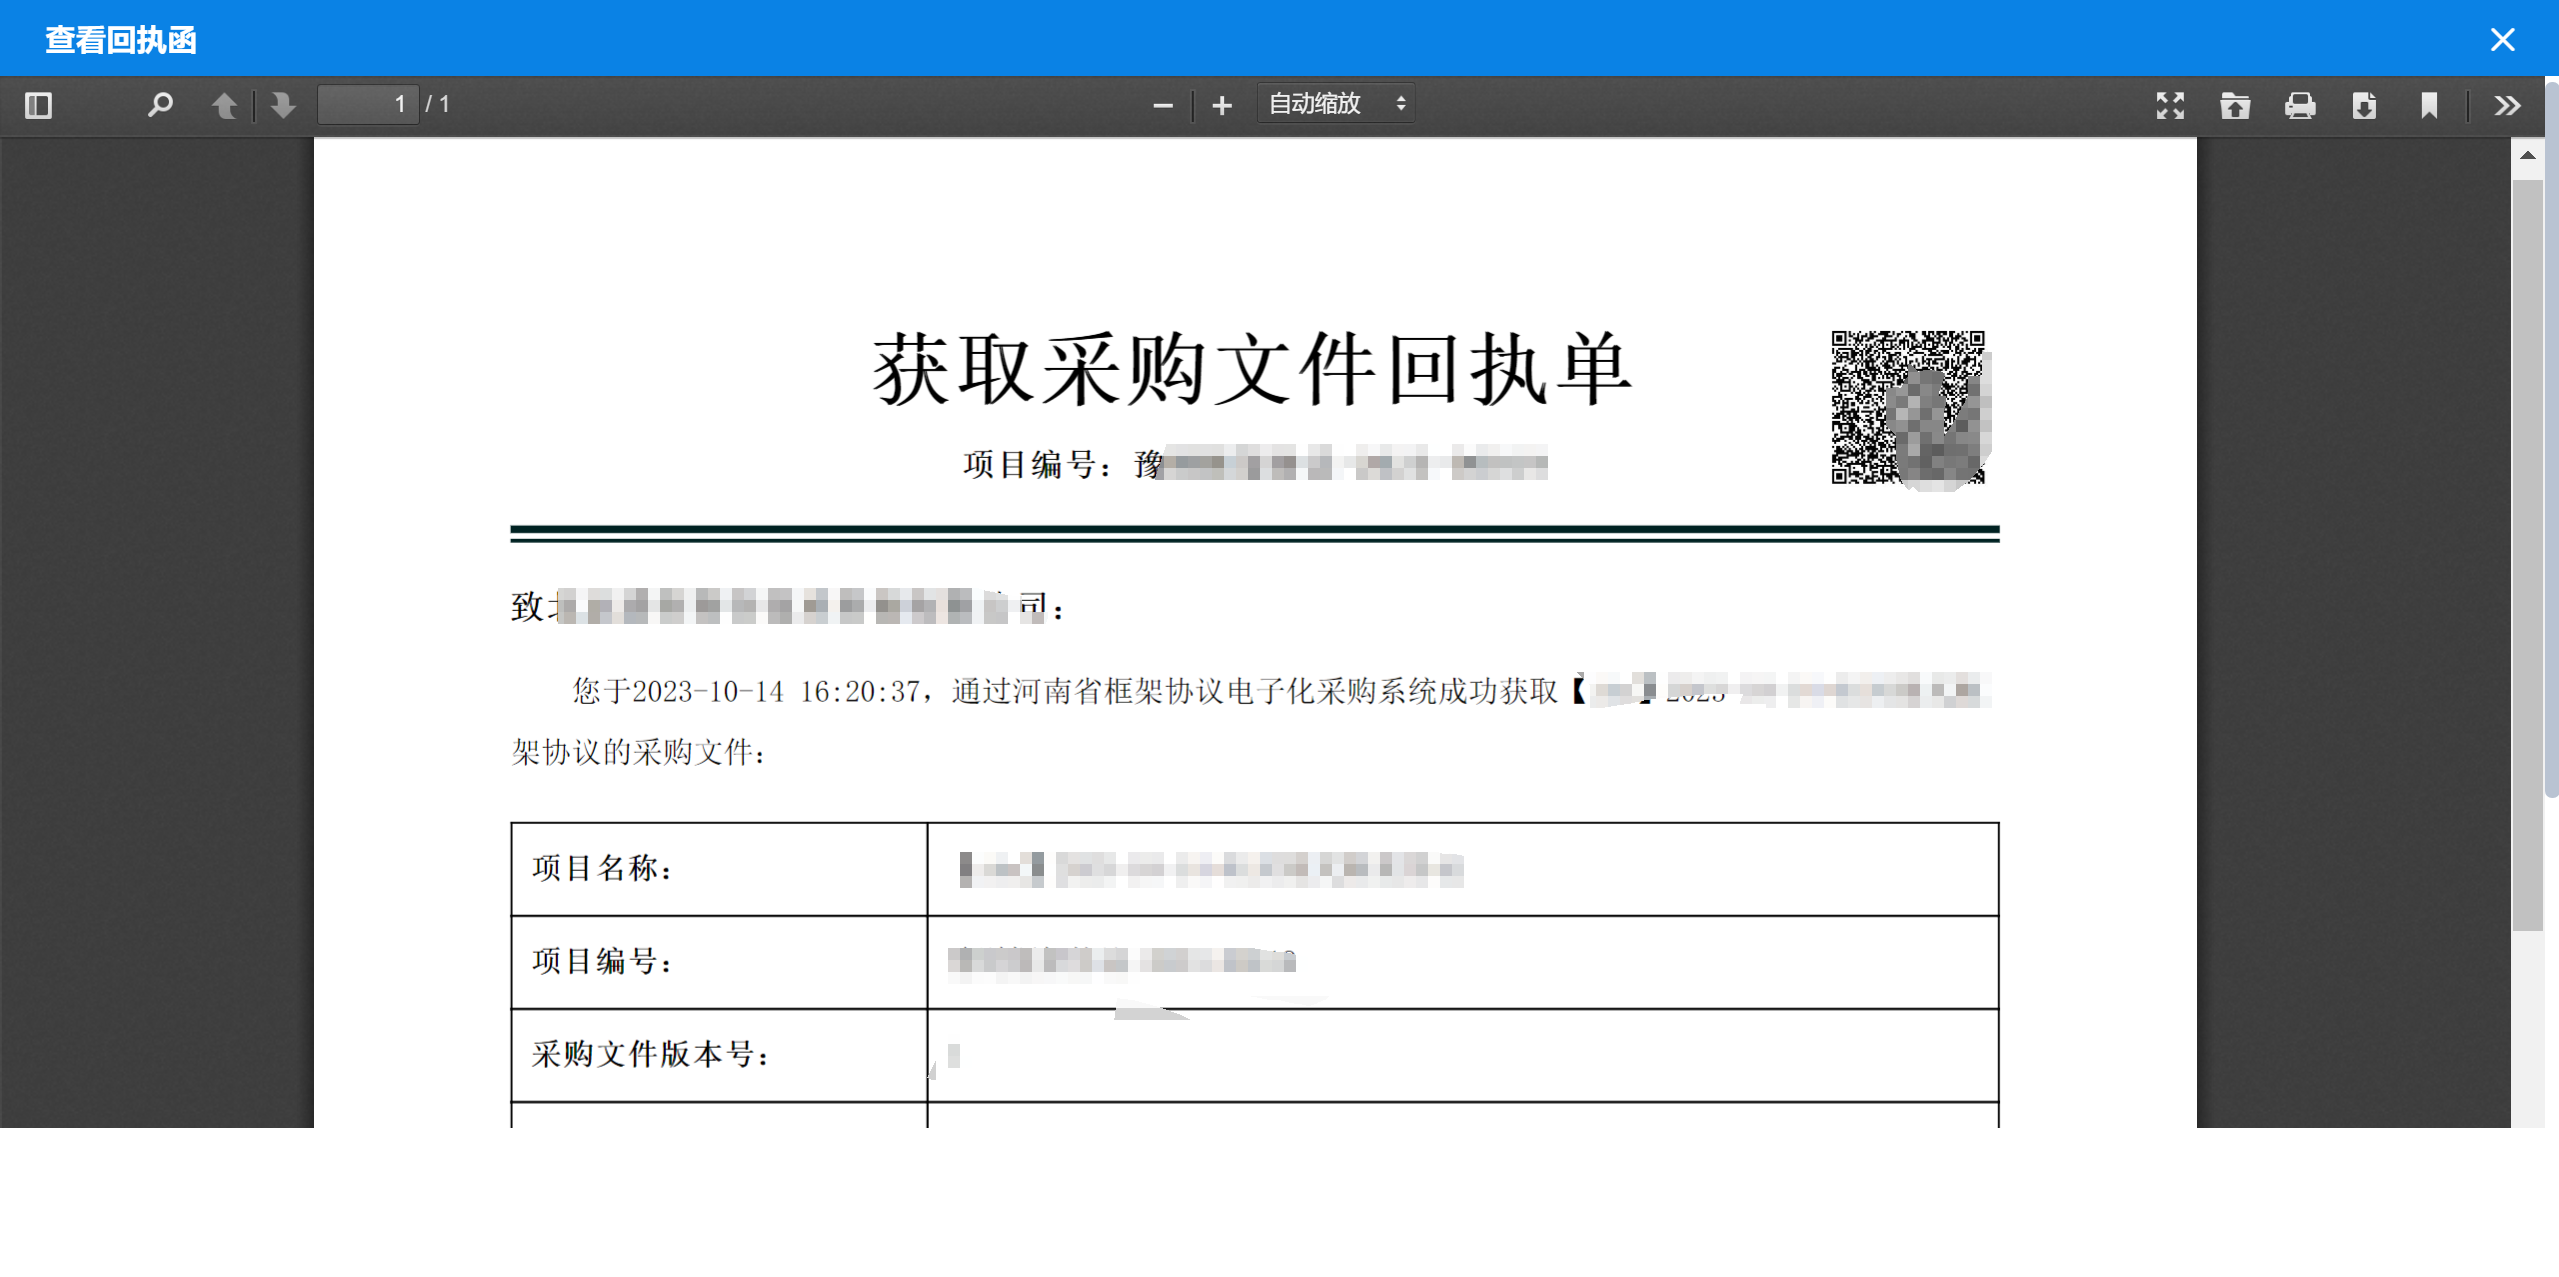The width and height of the screenshot is (2559, 1277).
Task: Click the QR code on the receipt
Action: [x=1908, y=407]
